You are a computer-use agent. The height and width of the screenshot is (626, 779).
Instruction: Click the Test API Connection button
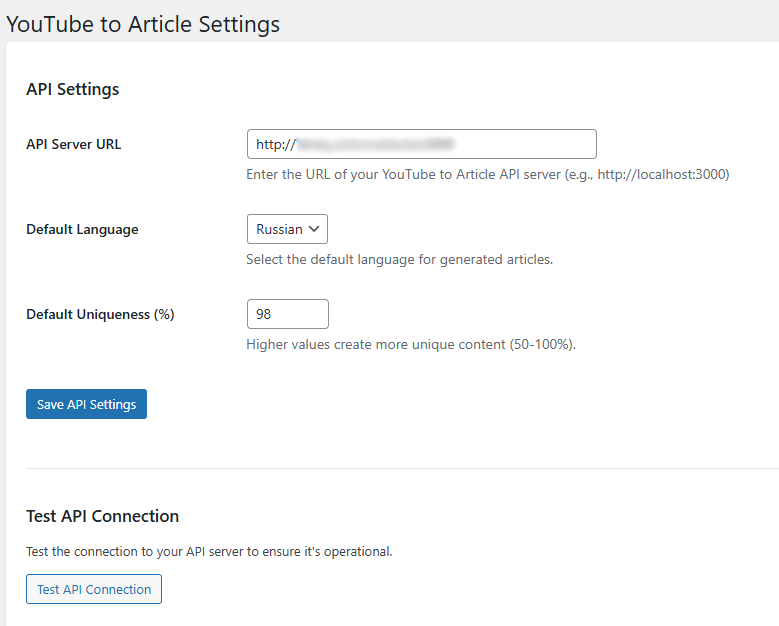pos(94,589)
